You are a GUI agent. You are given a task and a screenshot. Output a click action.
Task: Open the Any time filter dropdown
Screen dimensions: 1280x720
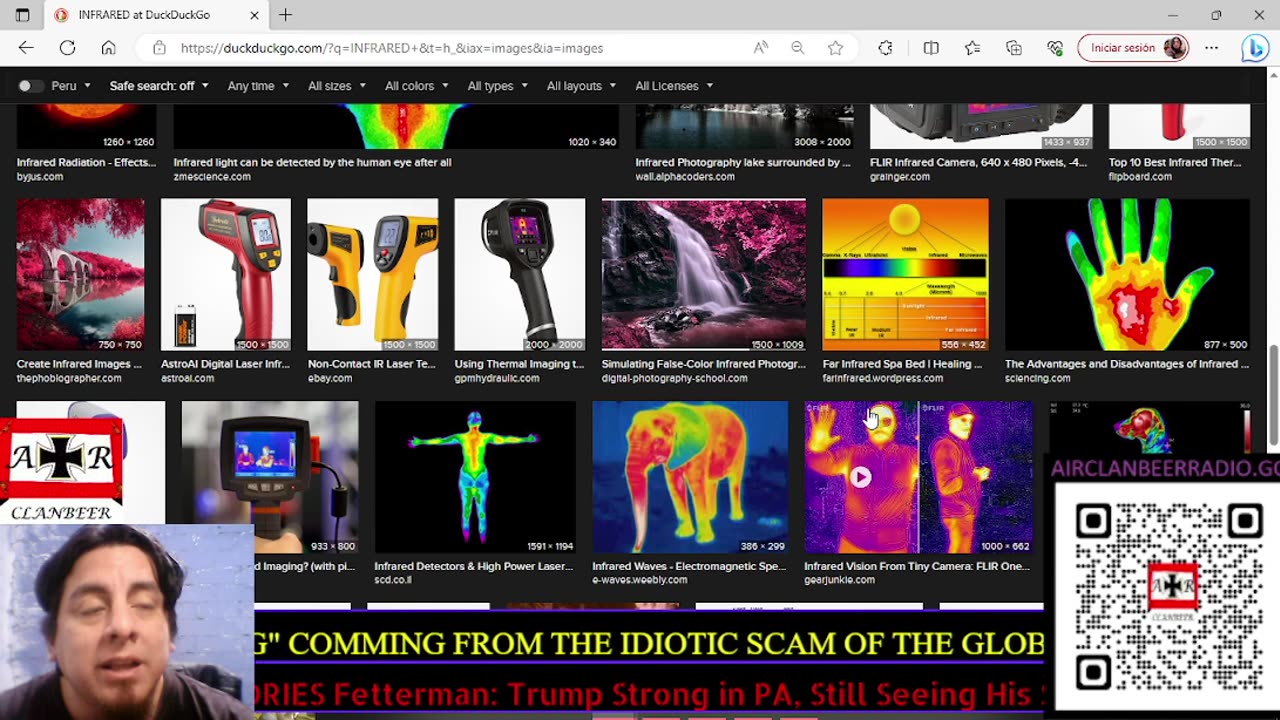click(x=258, y=86)
